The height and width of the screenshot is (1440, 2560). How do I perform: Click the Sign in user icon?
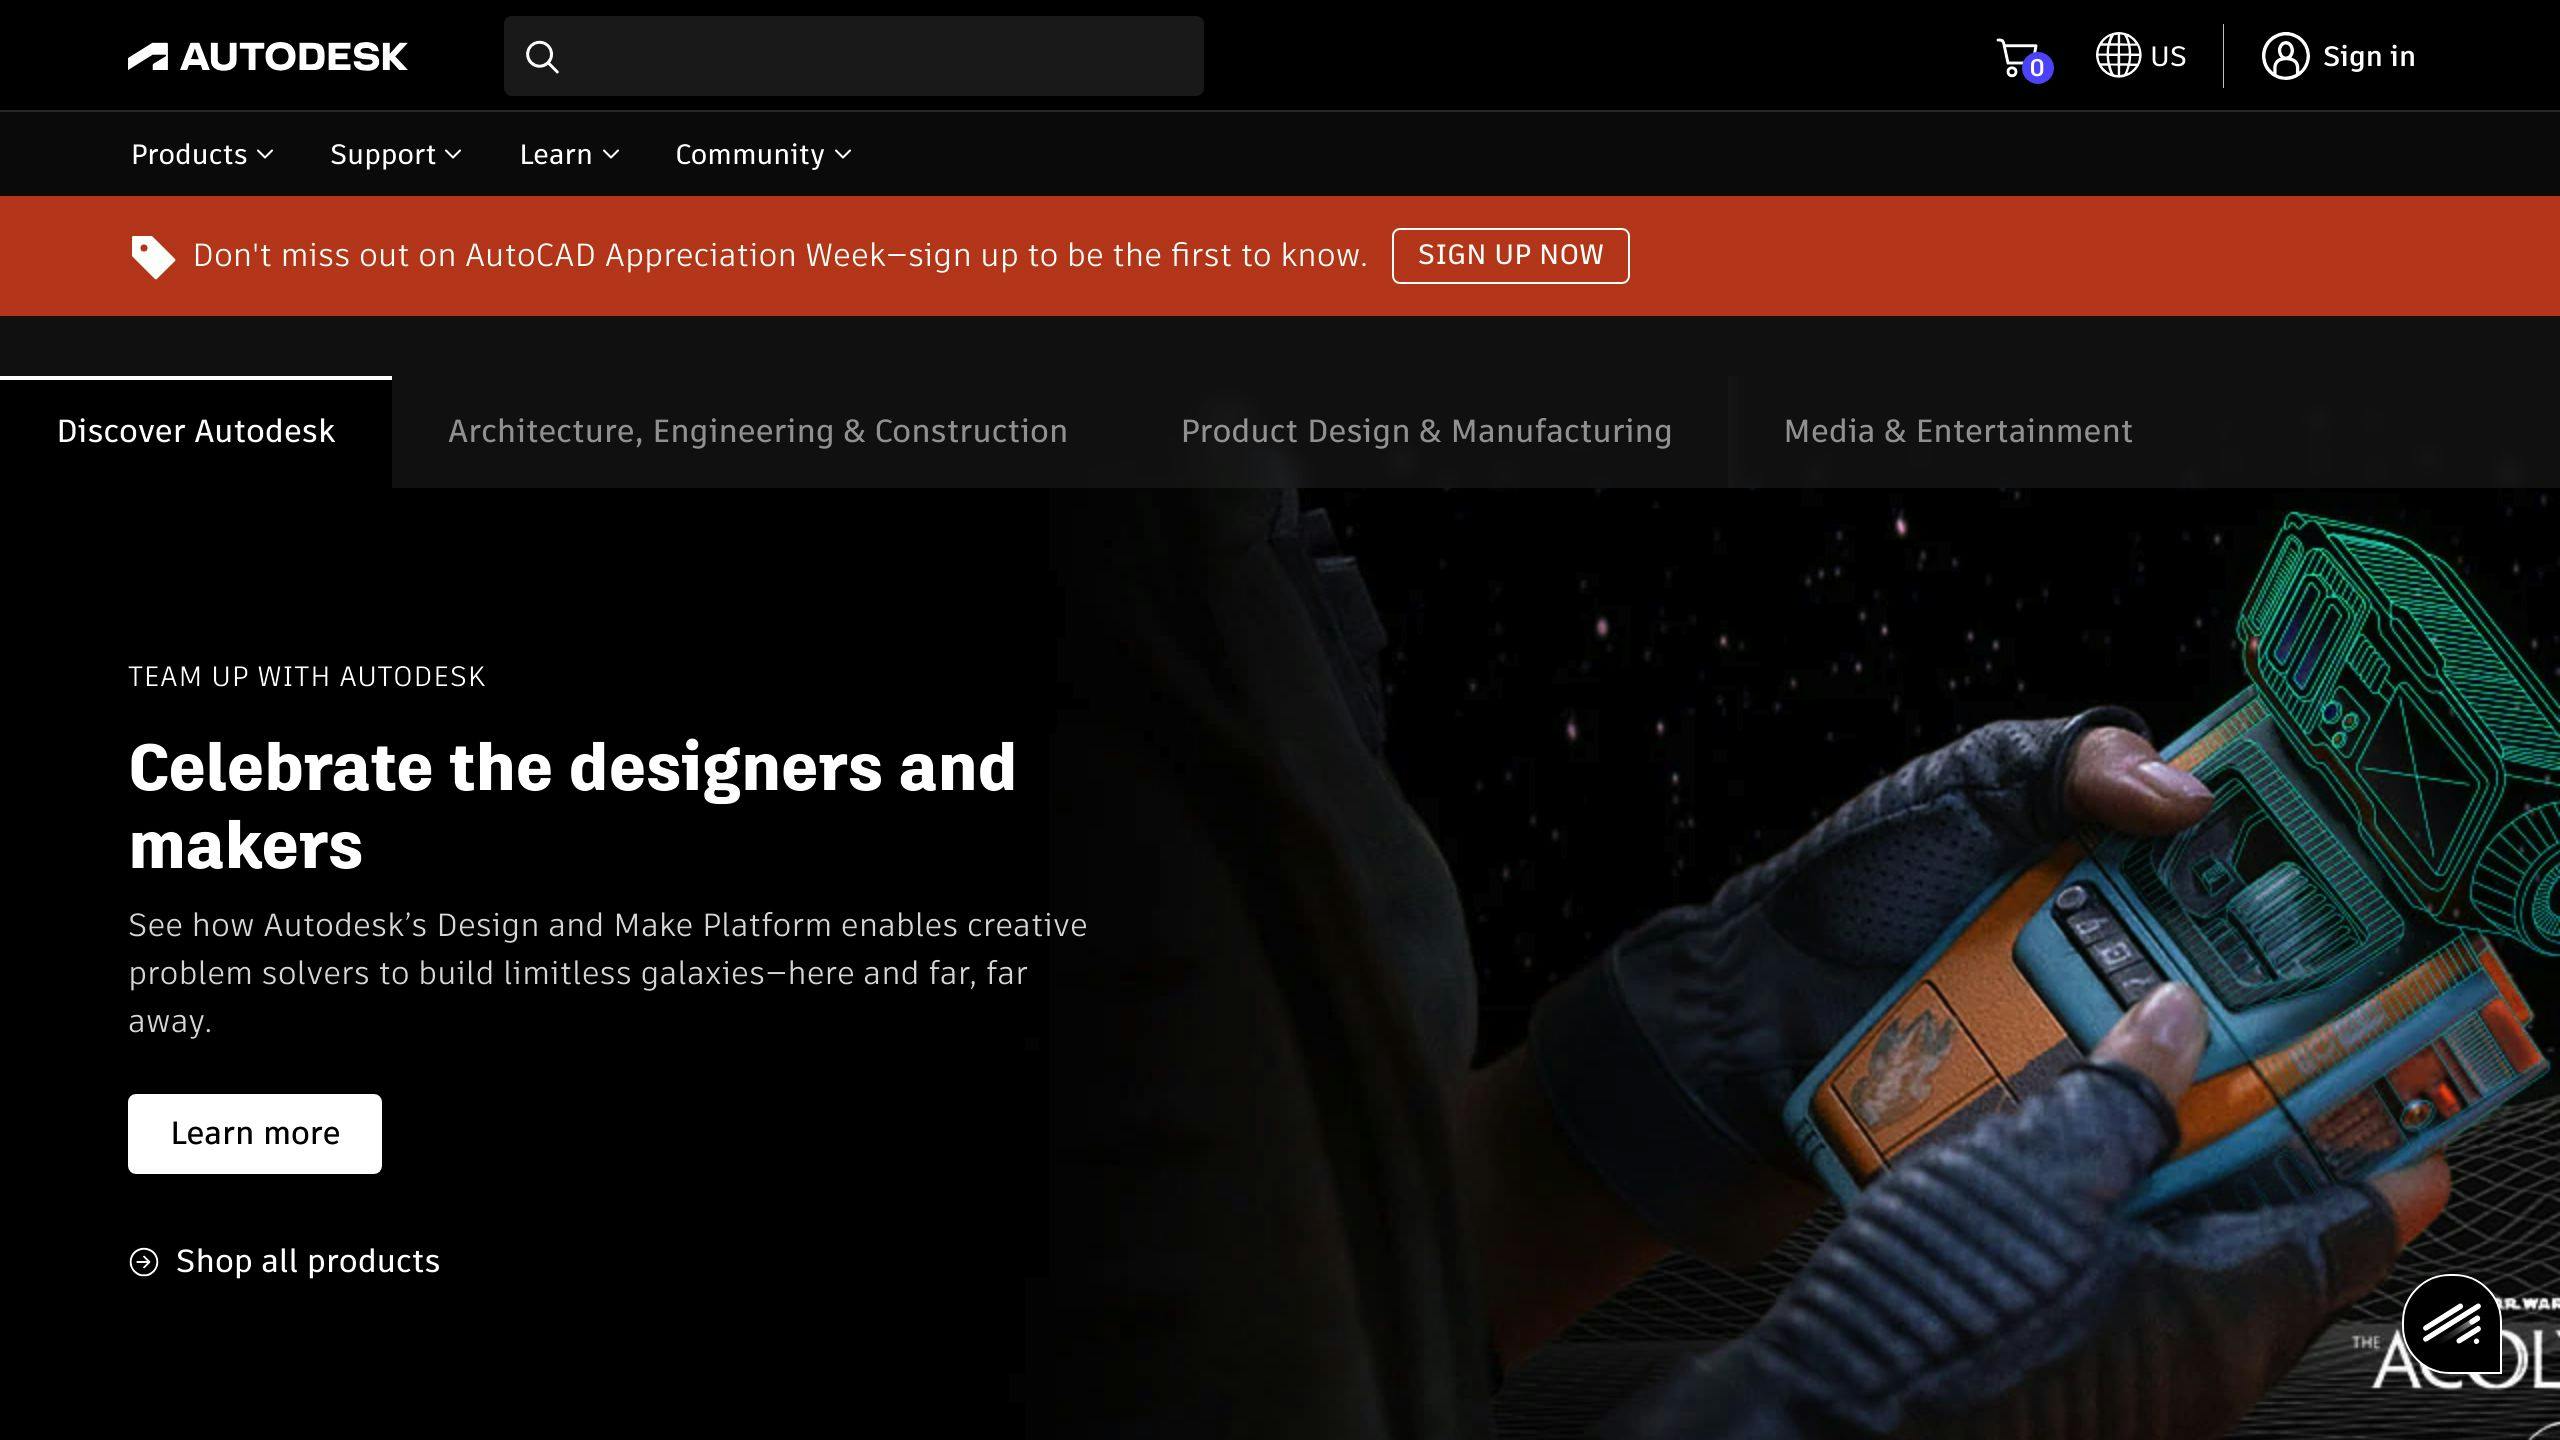tap(2287, 55)
